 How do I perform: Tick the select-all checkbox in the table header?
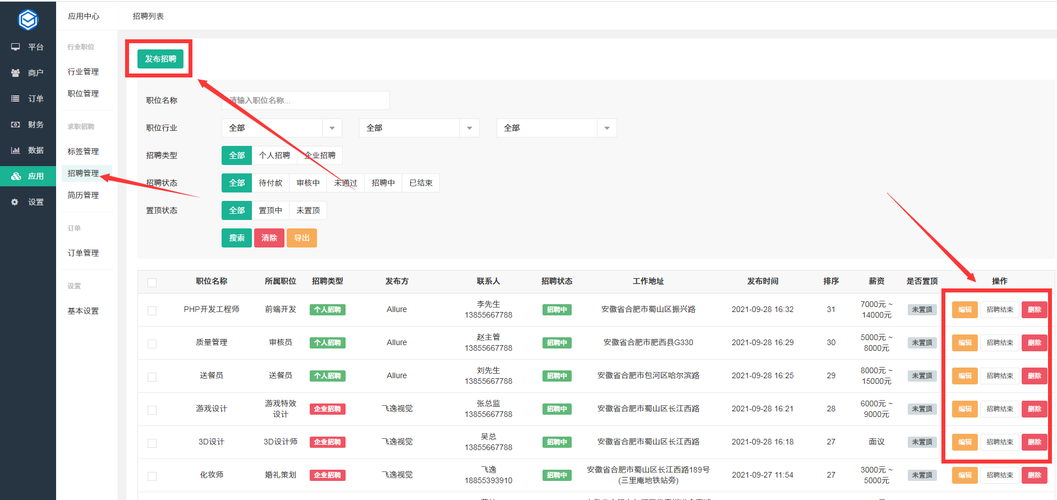(x=152, y=282)
